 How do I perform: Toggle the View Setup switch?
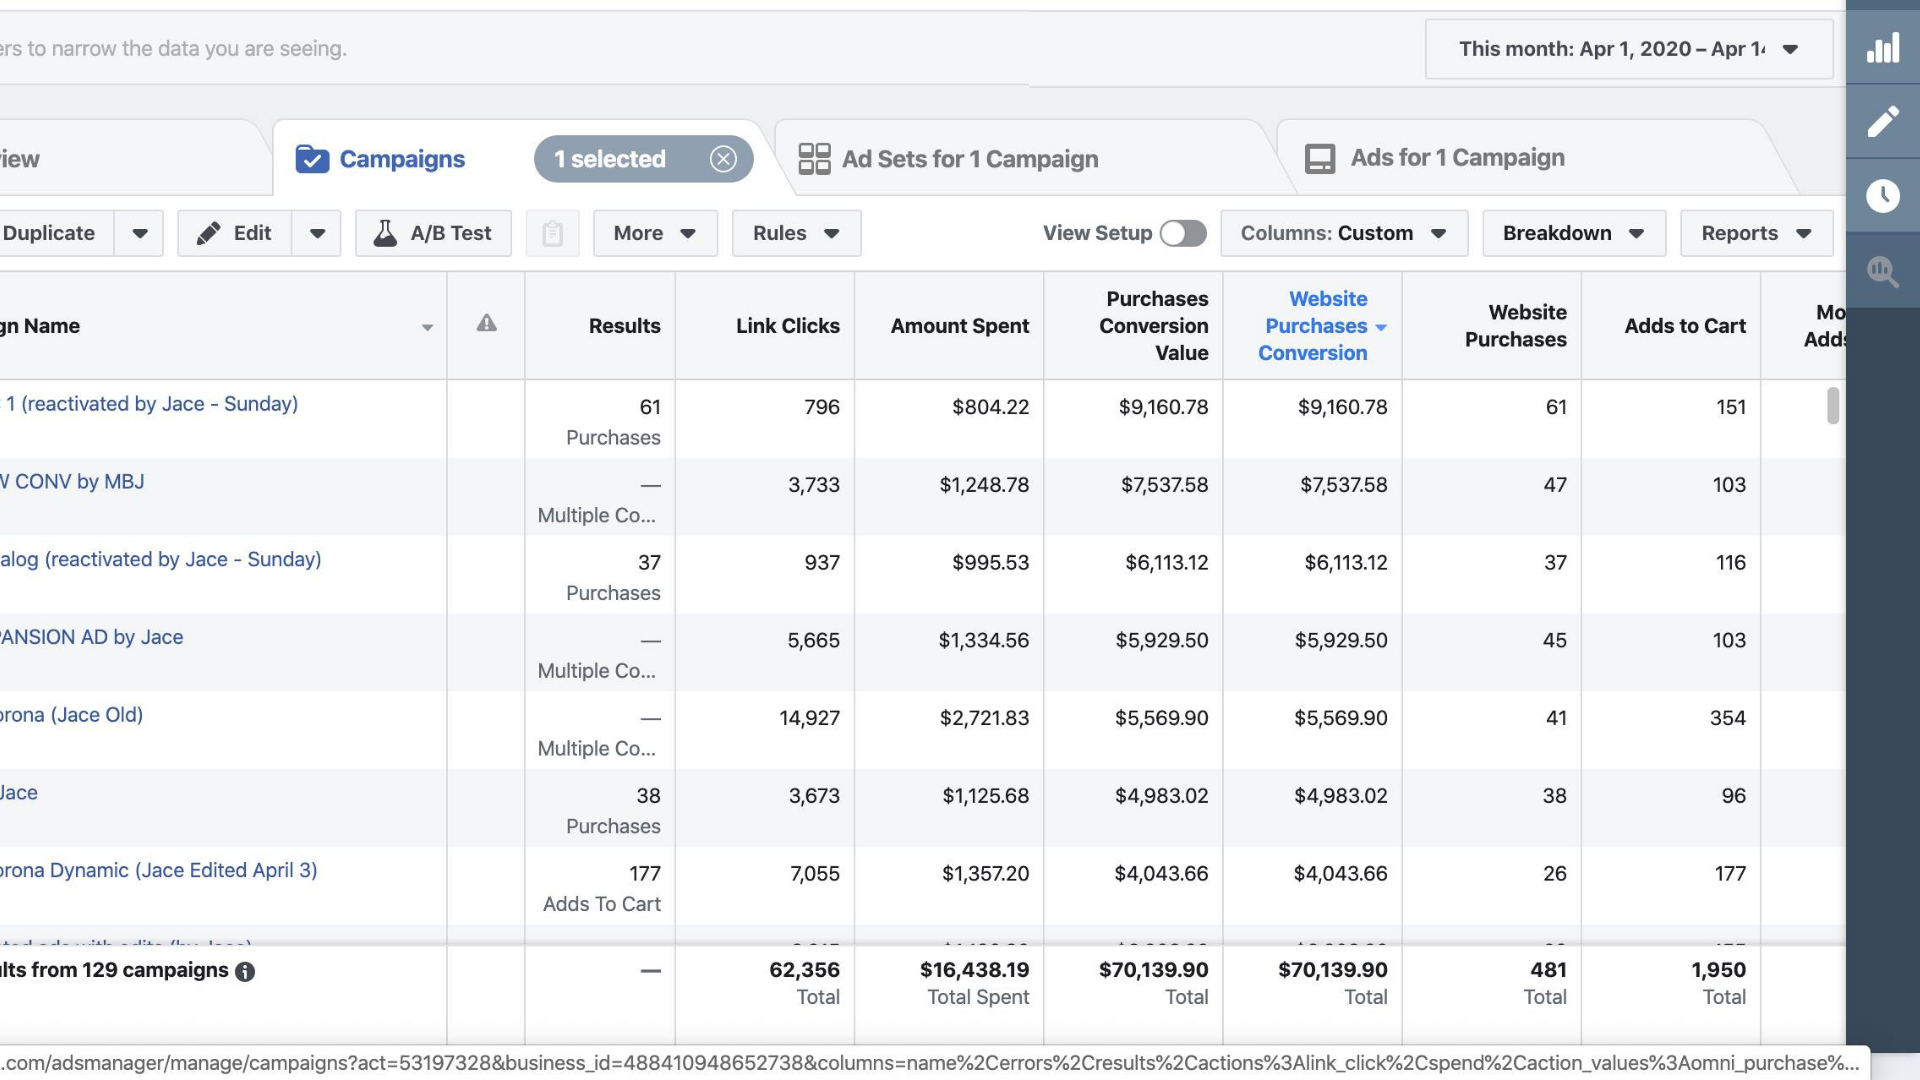(x=1183, y=234)
